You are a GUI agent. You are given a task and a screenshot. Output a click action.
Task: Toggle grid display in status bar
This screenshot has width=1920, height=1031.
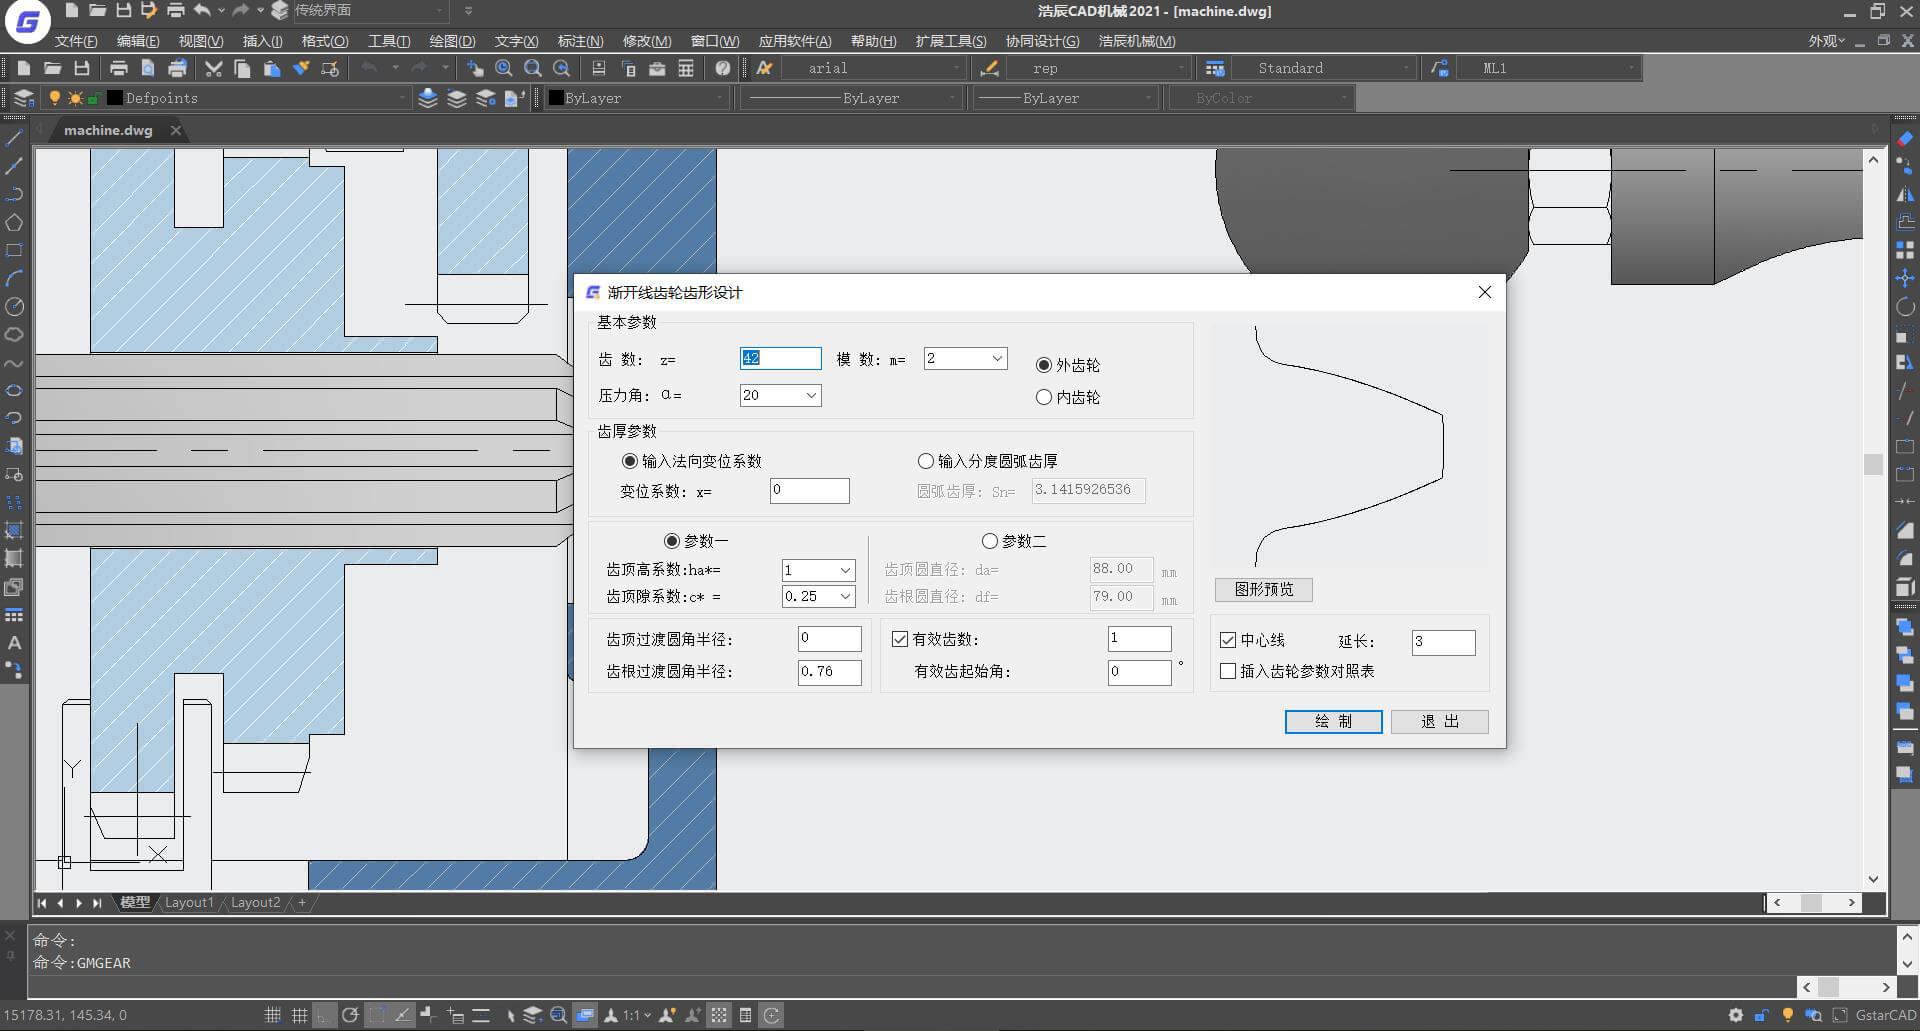[299, 1015]
